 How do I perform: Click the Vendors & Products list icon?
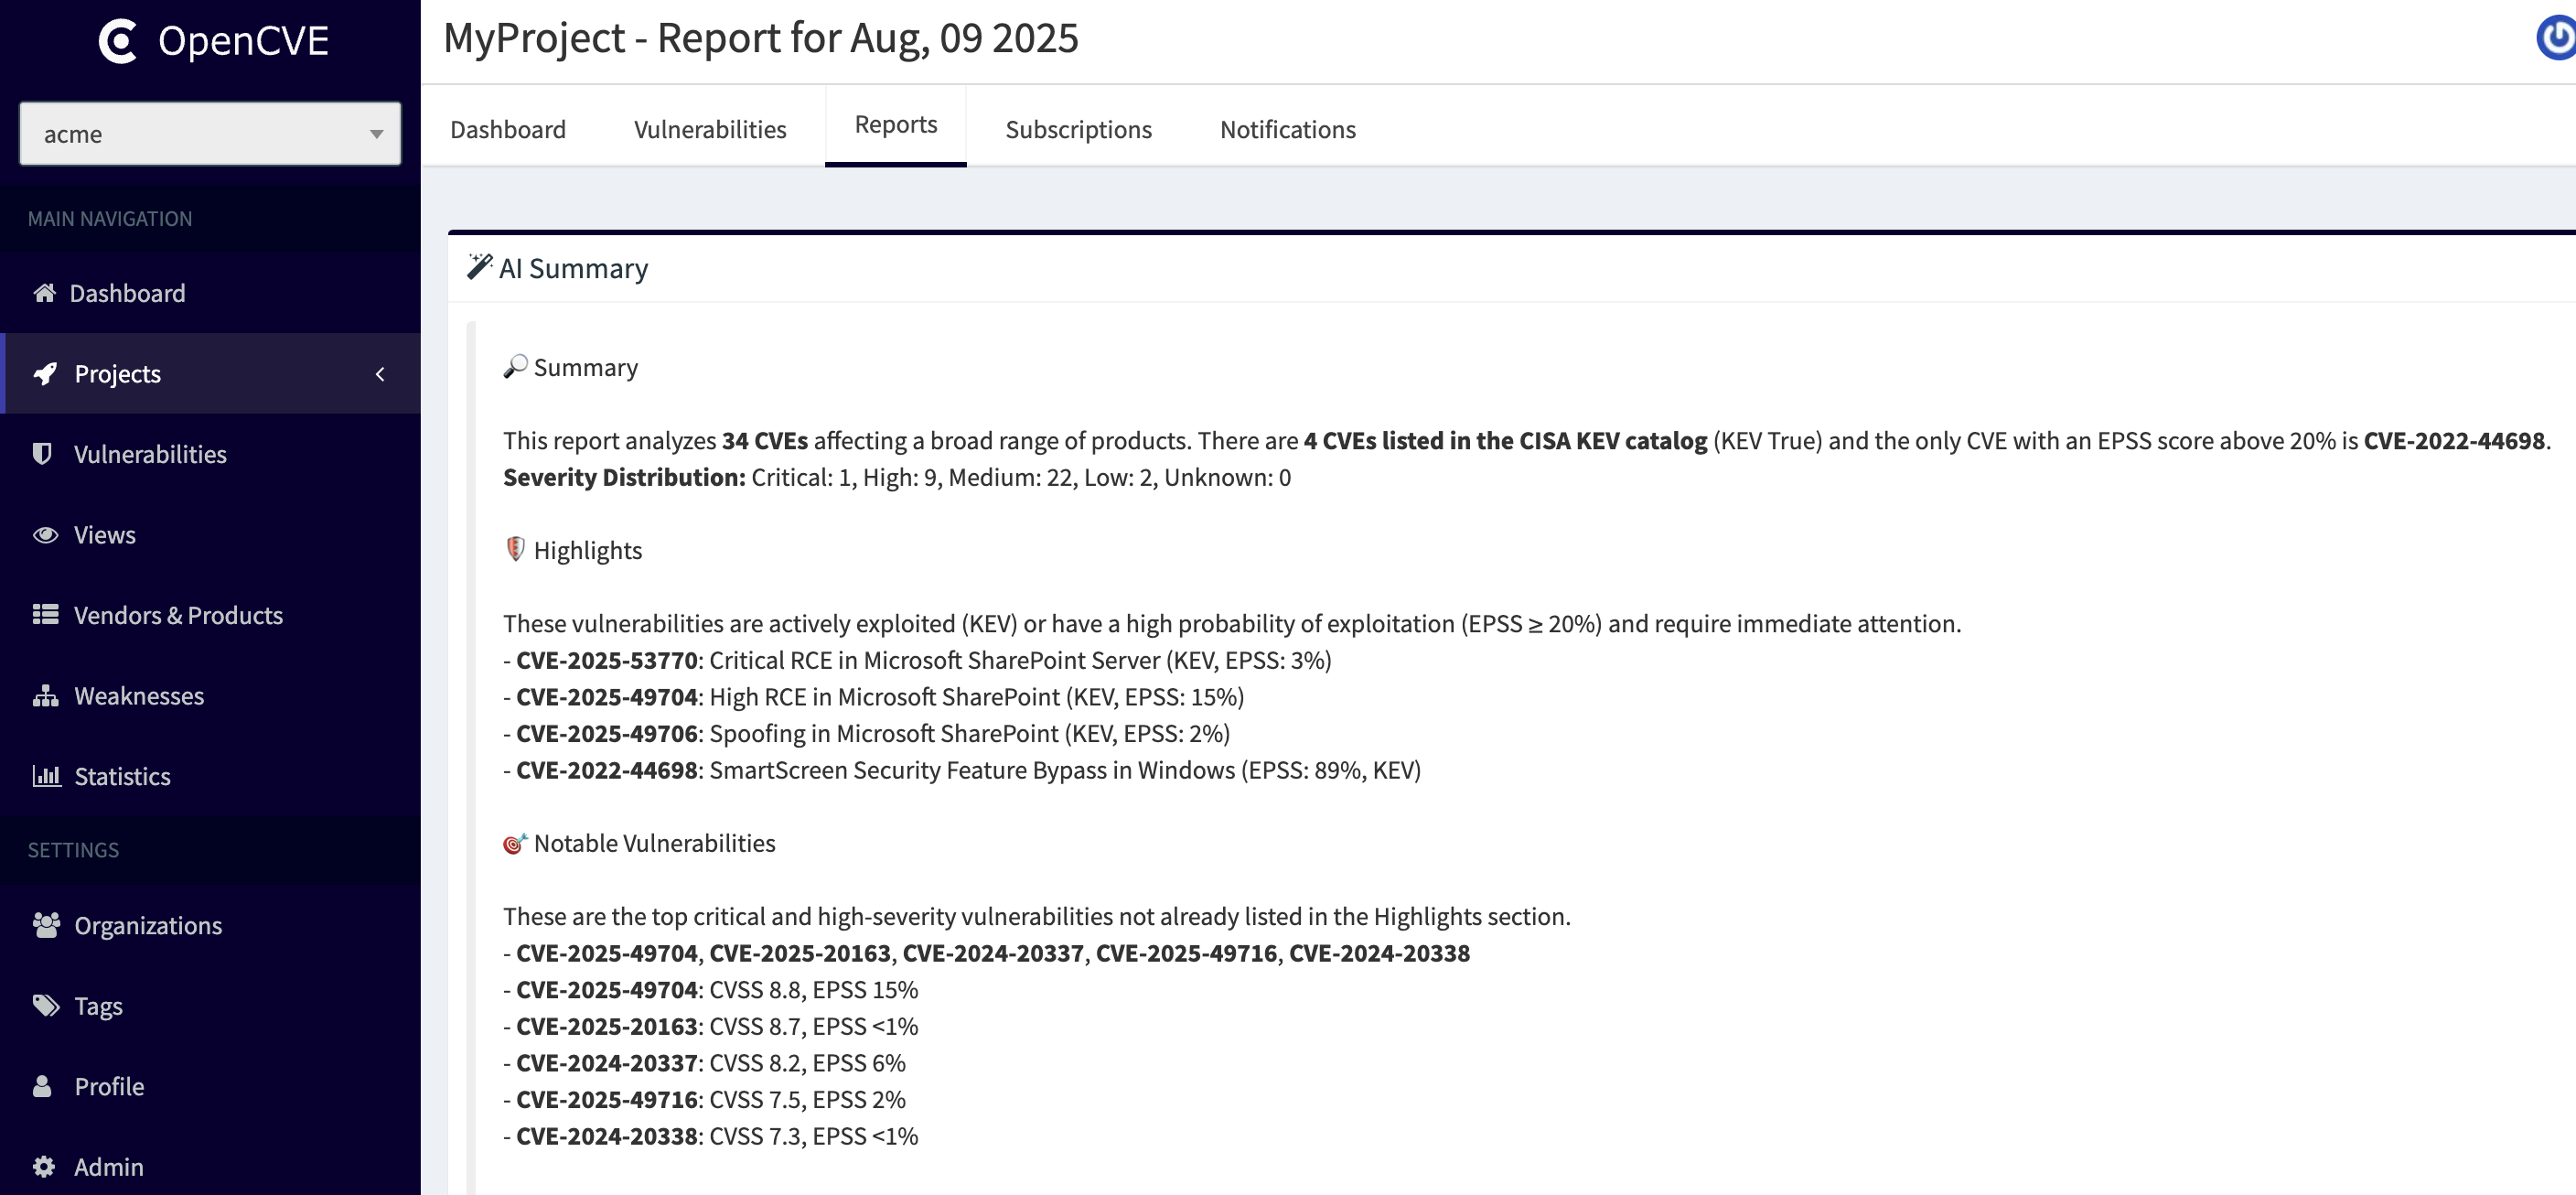click(x=45, y=615)
